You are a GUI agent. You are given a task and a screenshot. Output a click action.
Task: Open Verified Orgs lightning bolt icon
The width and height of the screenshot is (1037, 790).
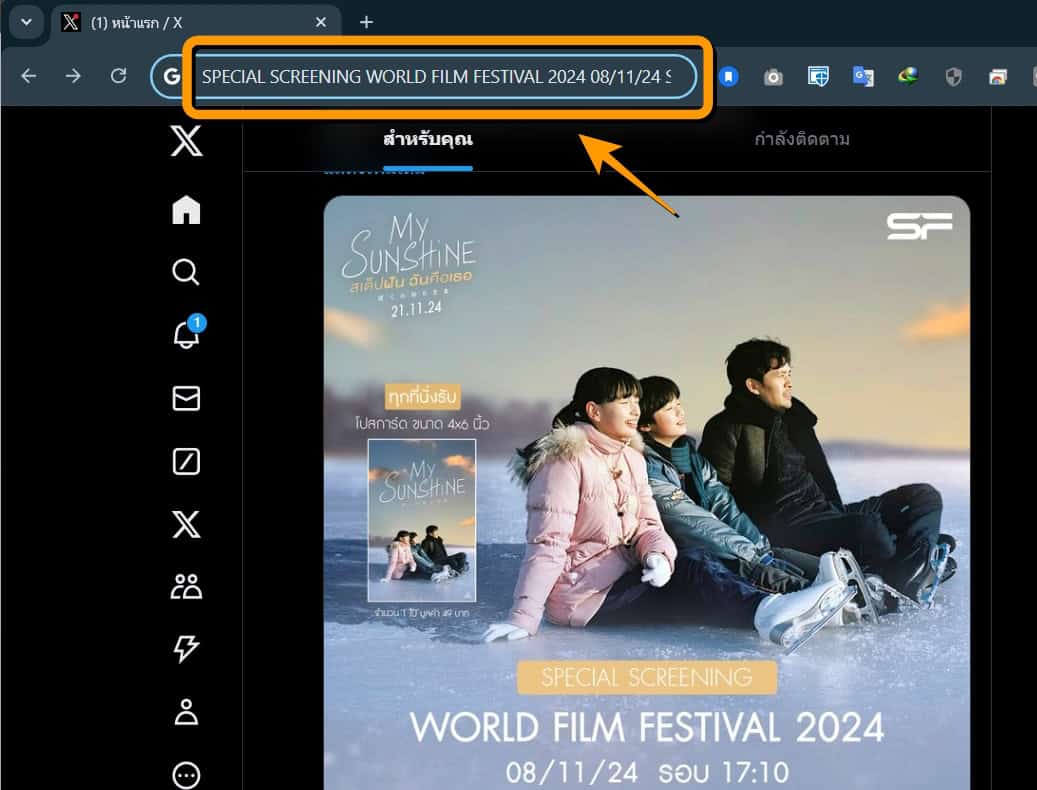click(186, 649)
